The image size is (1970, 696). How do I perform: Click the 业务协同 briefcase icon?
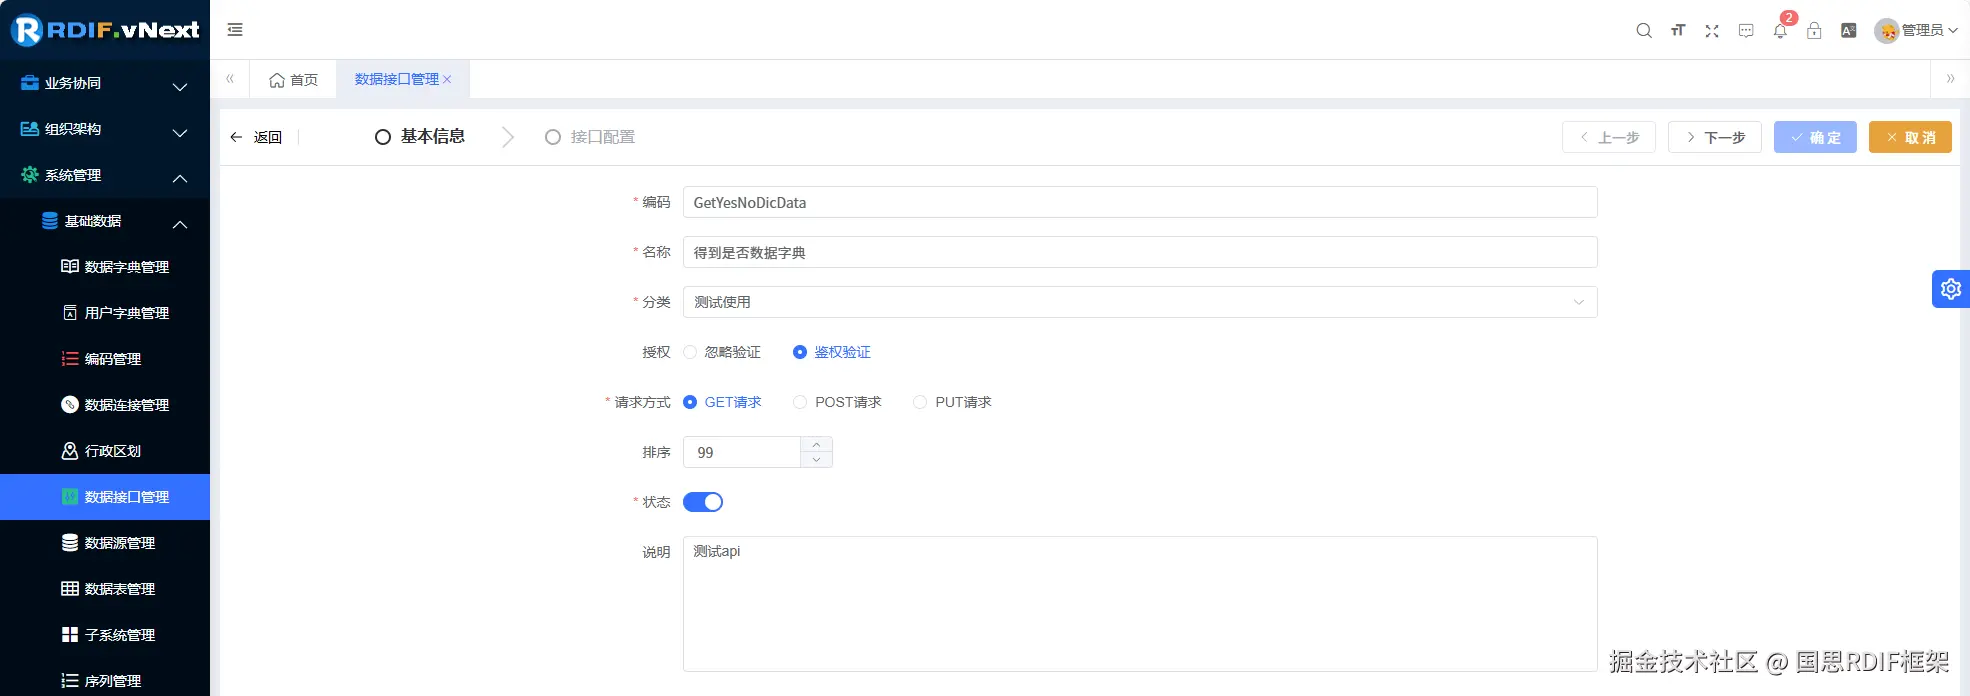point(30,83)
